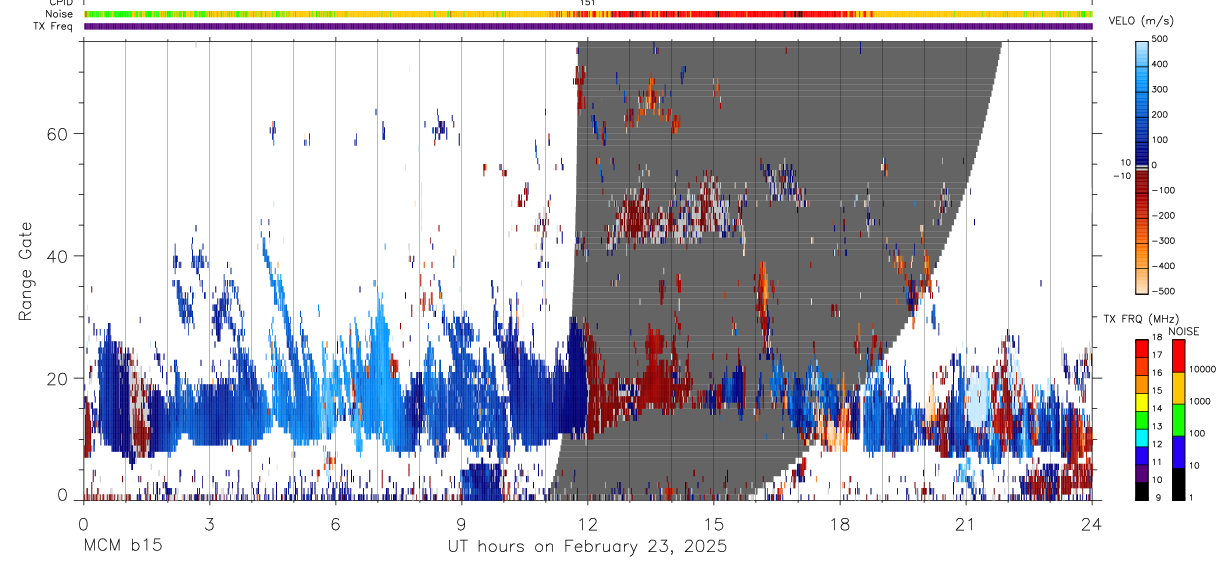This screenshot has height=567, width=1228.
Task: Select the "151" CPID value label
Action: pyautogui.click(x=588, y=3)
